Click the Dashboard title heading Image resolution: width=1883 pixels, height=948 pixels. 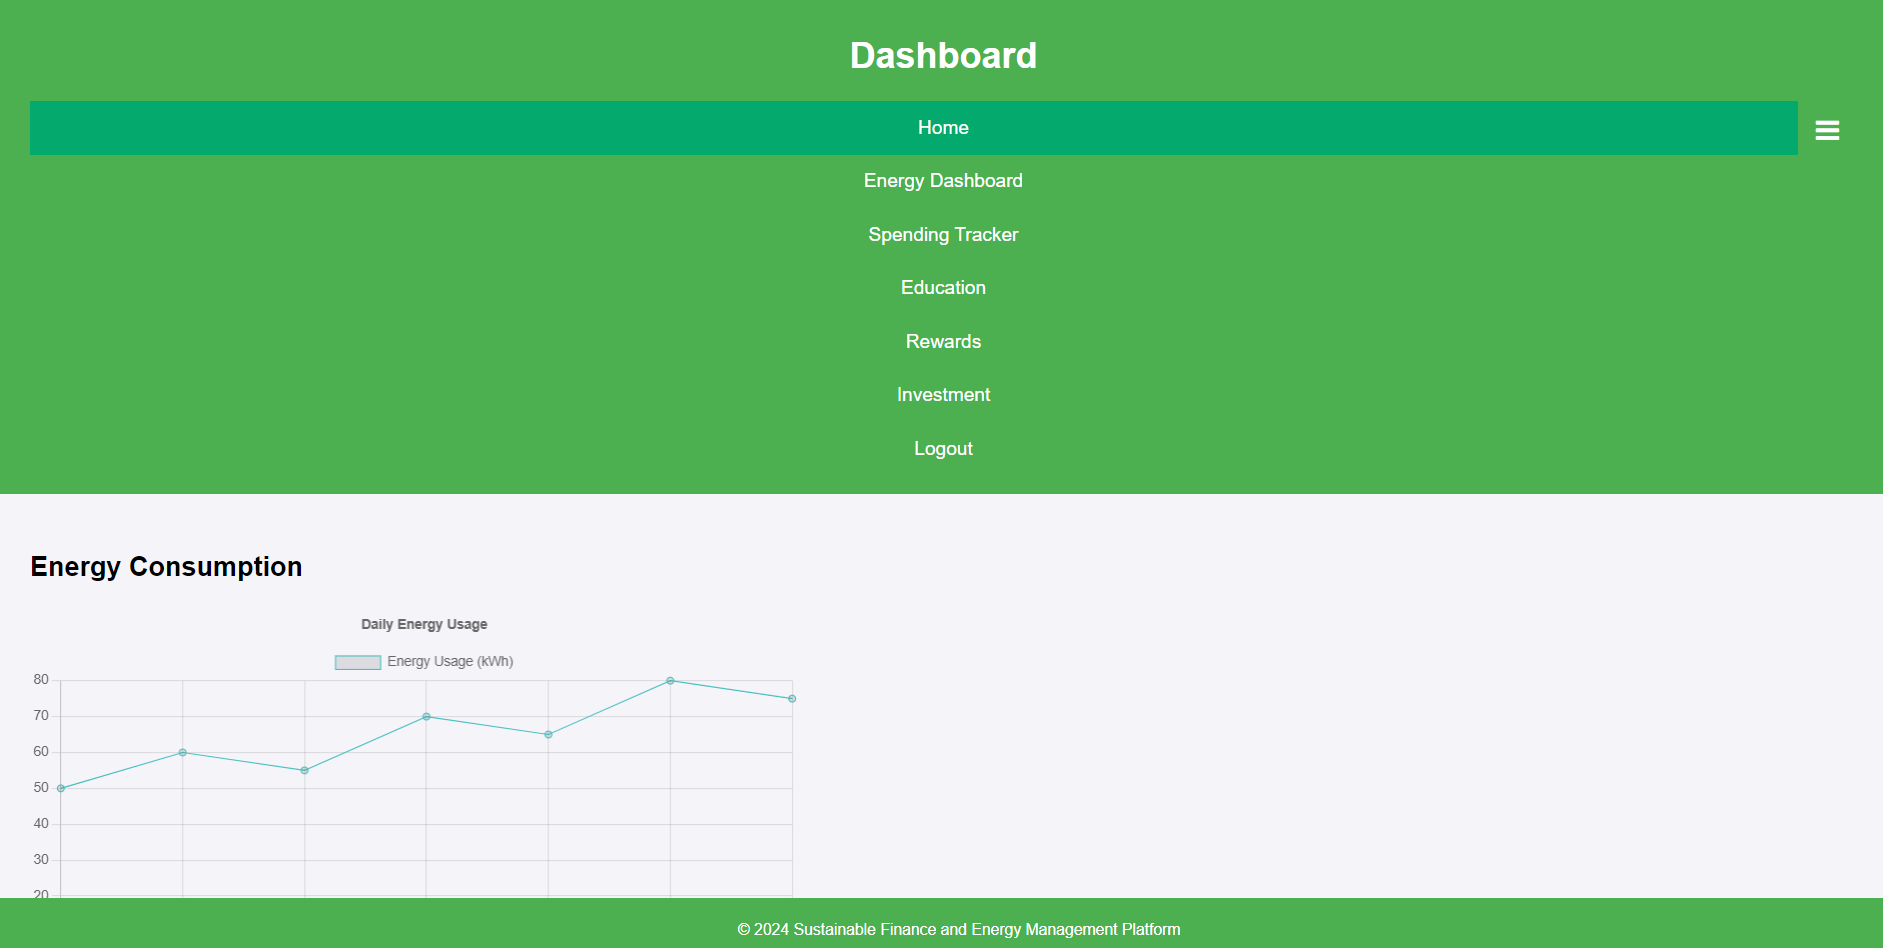click(x=941, y=55)
